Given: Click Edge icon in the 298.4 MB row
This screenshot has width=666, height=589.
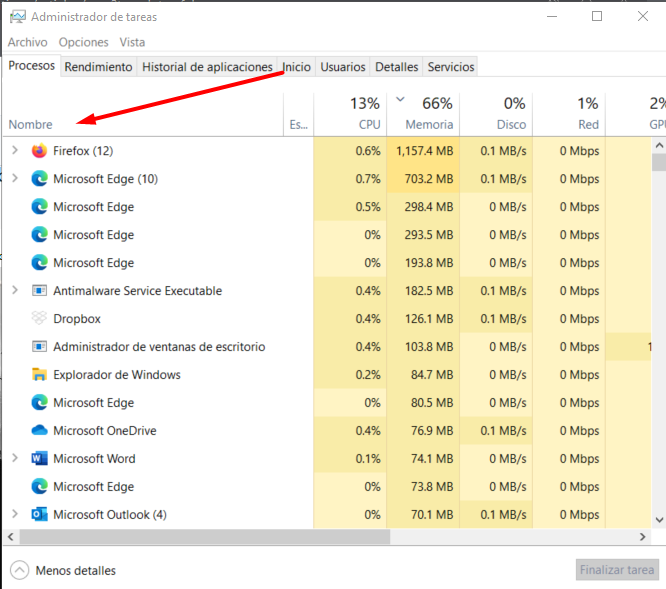Looking at the screenshot, I should coord(39,207).
